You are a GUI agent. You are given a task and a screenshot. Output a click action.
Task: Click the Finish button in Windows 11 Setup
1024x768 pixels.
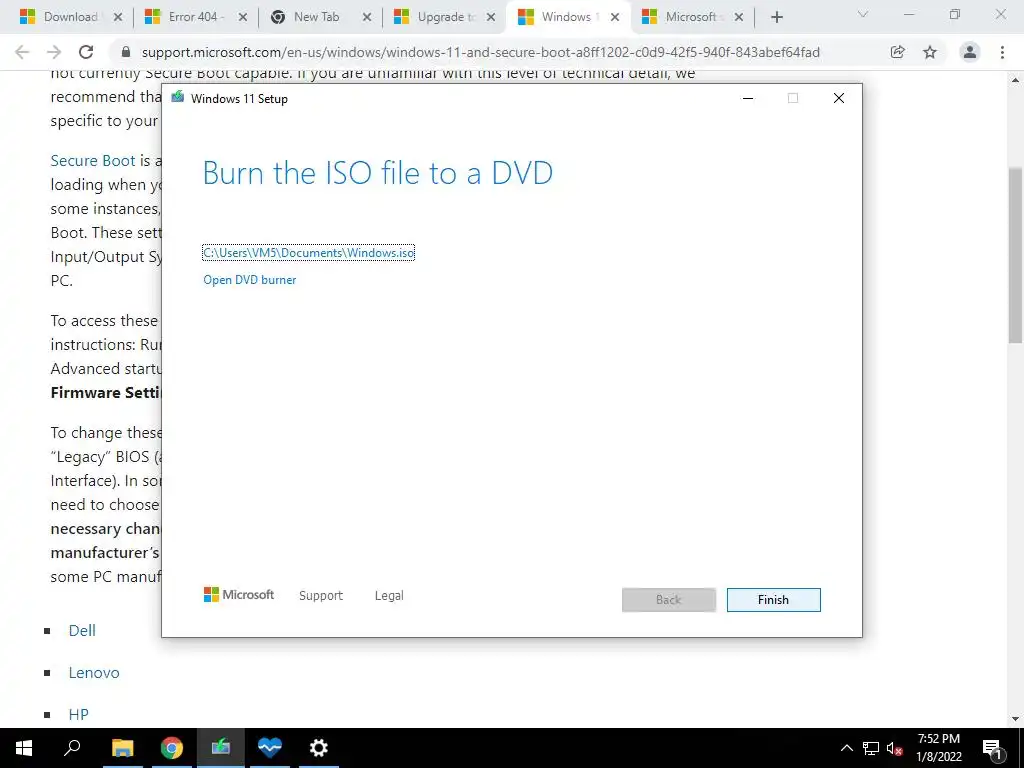(773, 600)
